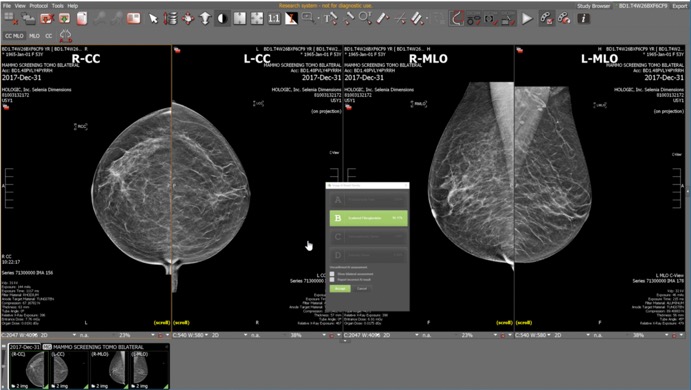Select the magnifier glass tool
691x390 pixels.
(x=307, y=18)
